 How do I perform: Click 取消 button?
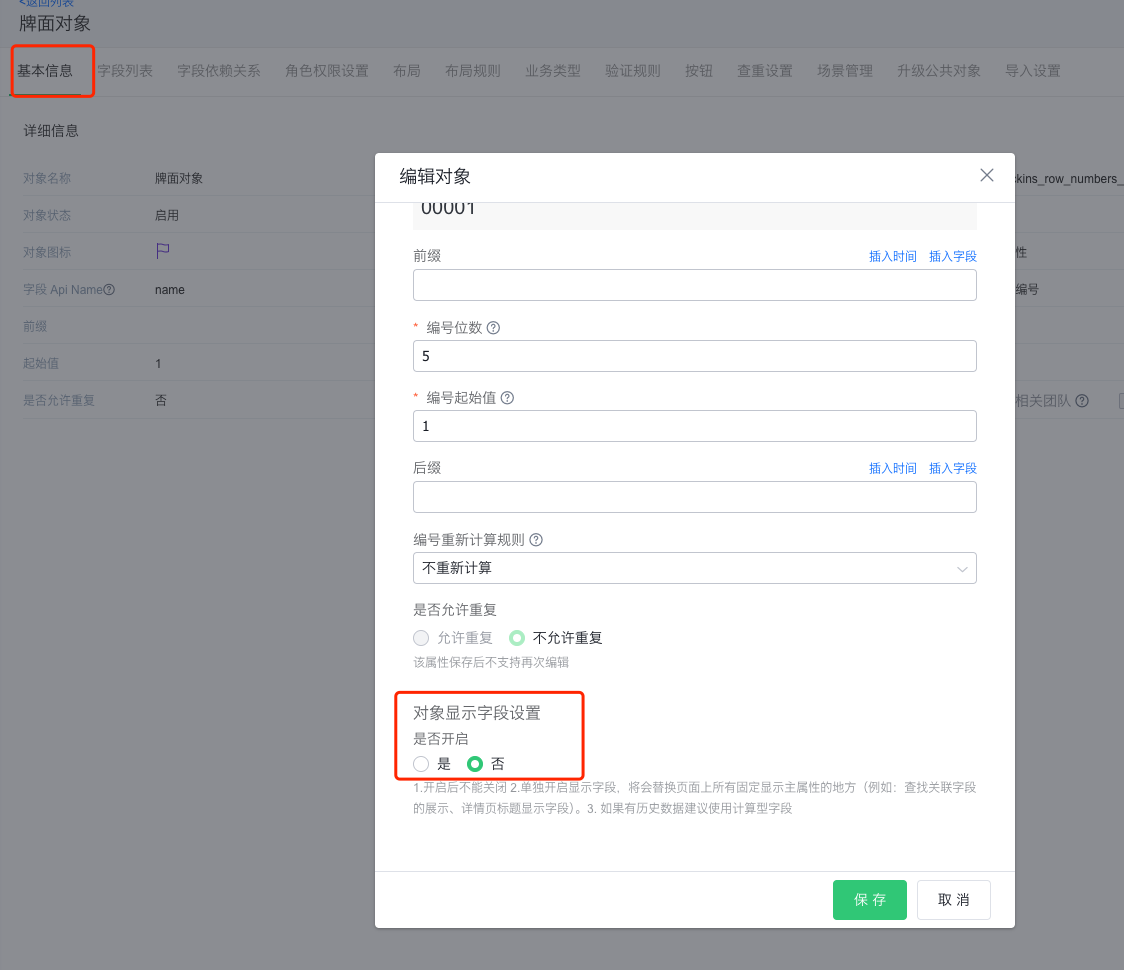[953, 900]
